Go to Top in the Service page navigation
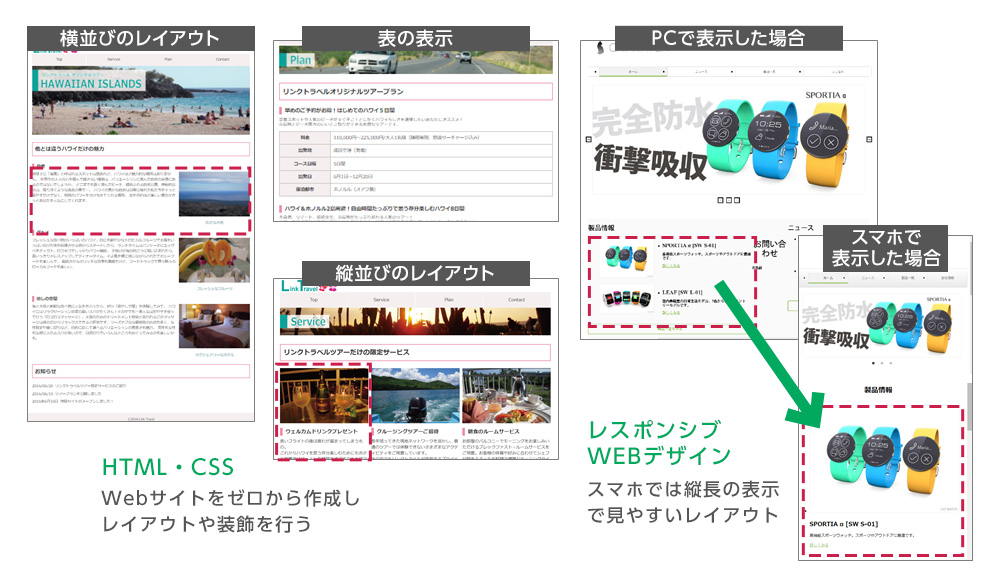 click(314, 299)
